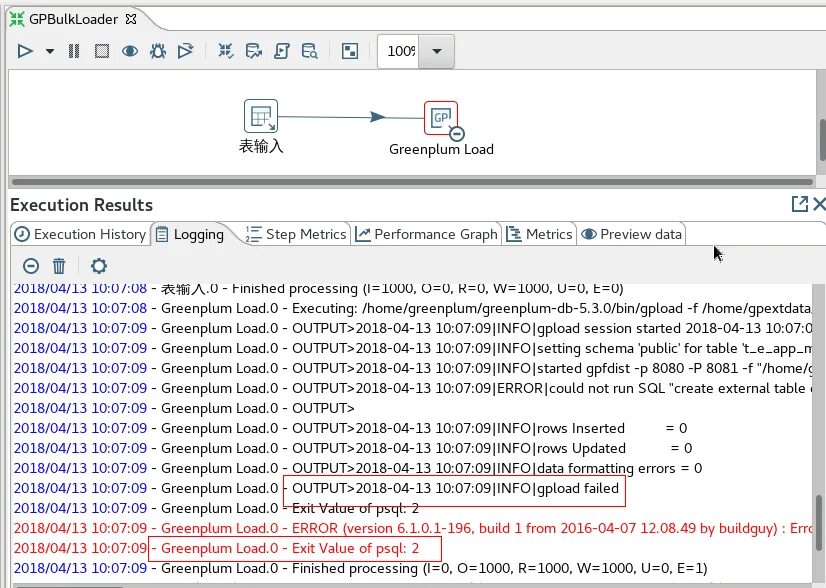This screenshot has width=826, height=588.
Task: Replay the transformation icon
Action: point(185,51)
